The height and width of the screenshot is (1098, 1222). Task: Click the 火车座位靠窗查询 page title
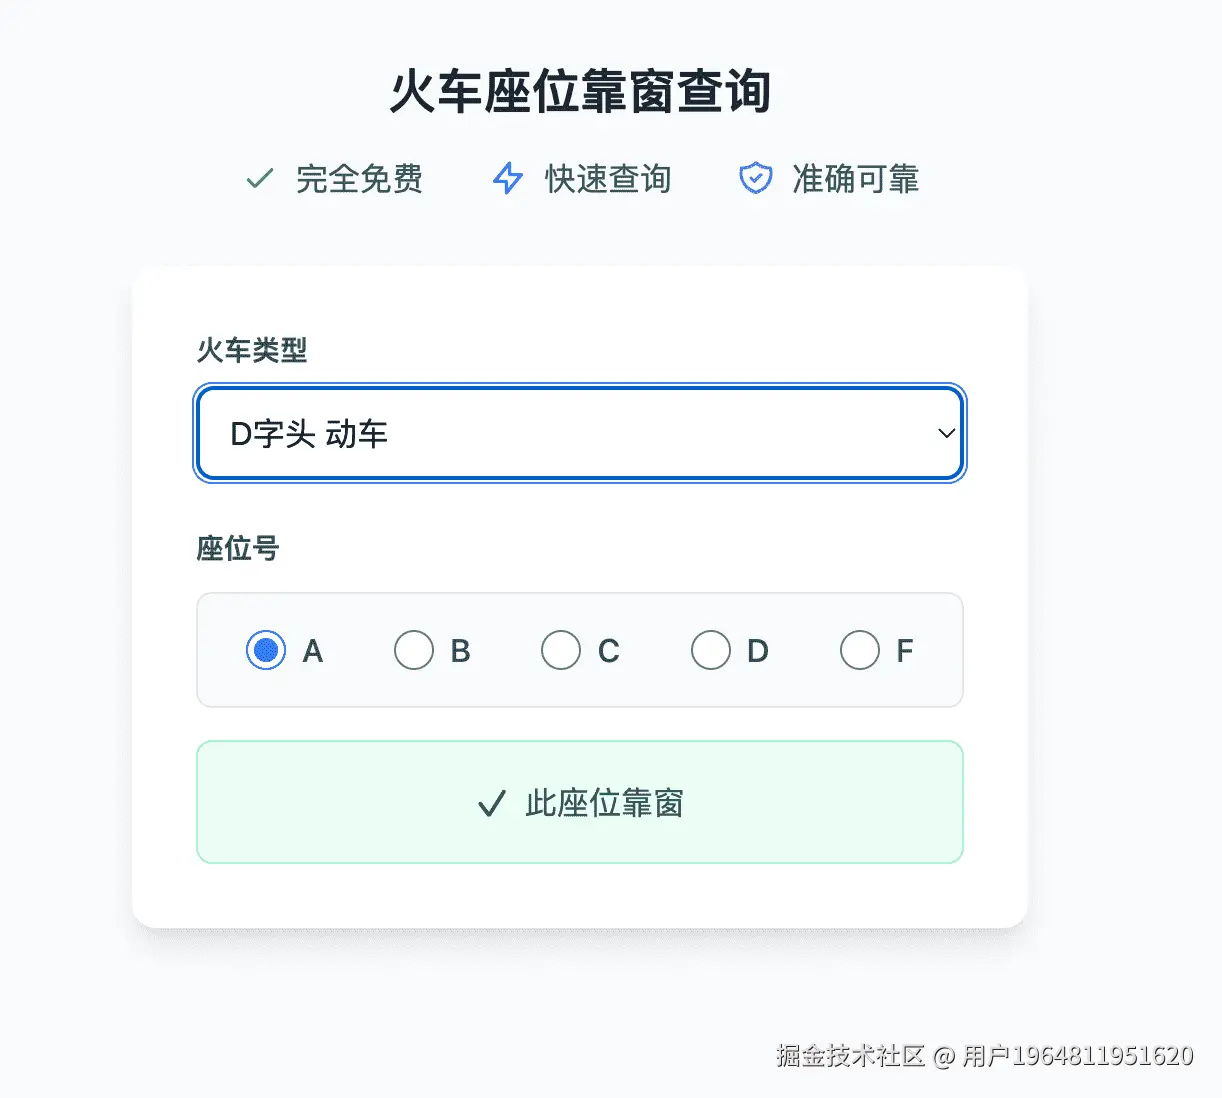click(580, 92)
